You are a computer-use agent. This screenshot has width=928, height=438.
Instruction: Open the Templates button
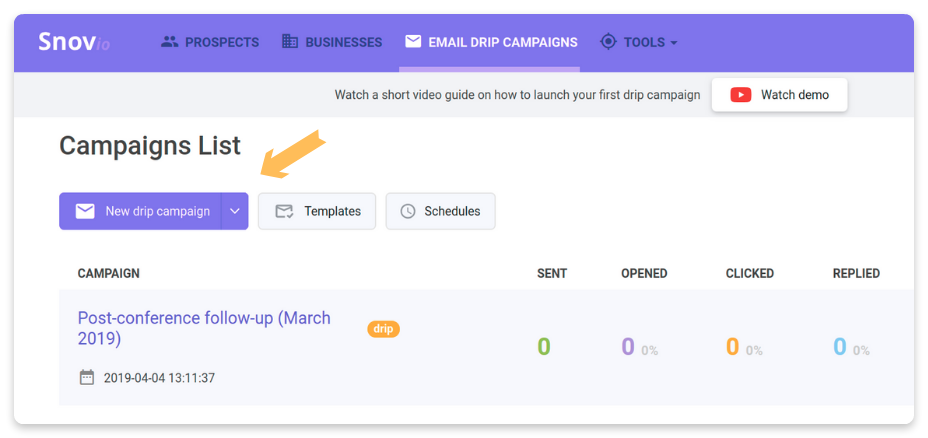click(x=317, y=211)
